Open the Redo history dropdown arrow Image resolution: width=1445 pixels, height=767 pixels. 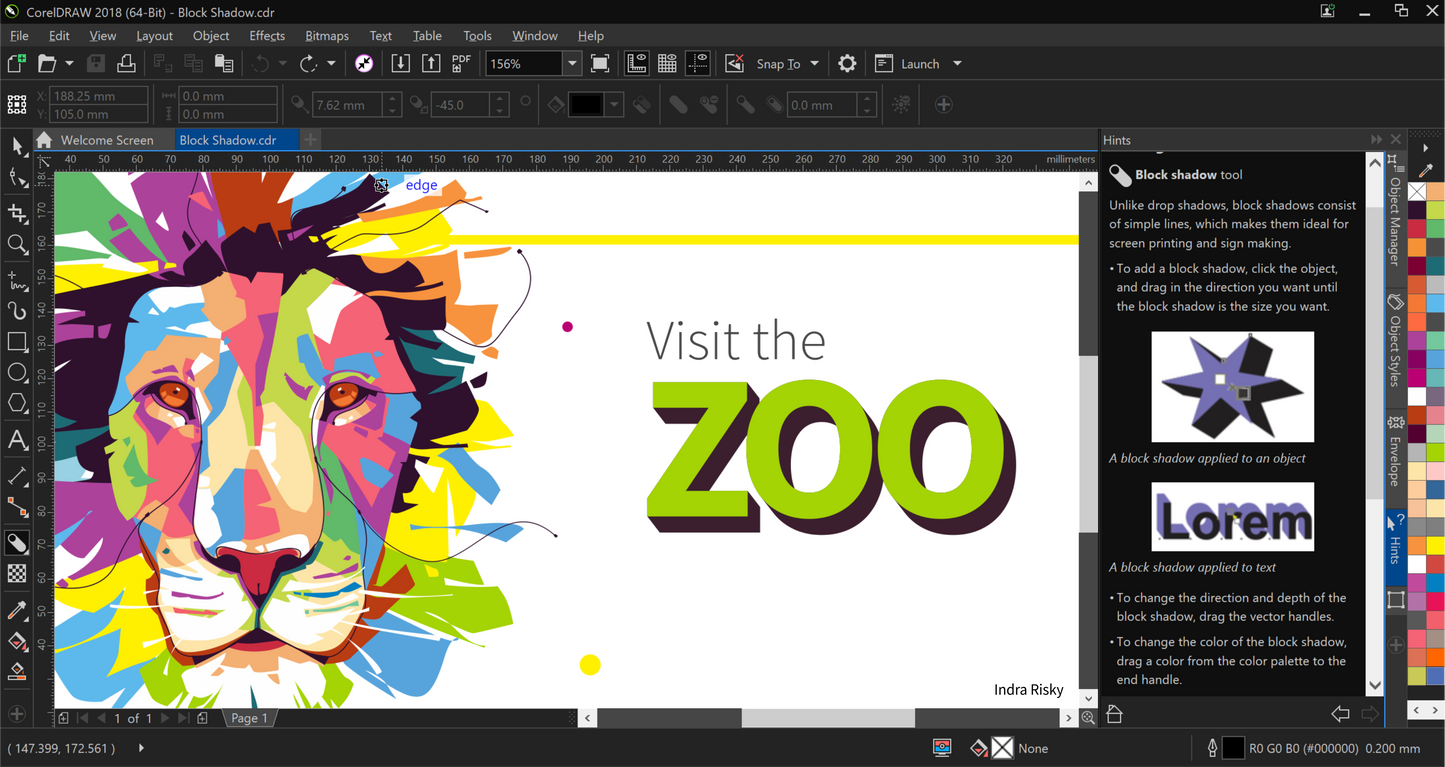(x=331, y=63)
